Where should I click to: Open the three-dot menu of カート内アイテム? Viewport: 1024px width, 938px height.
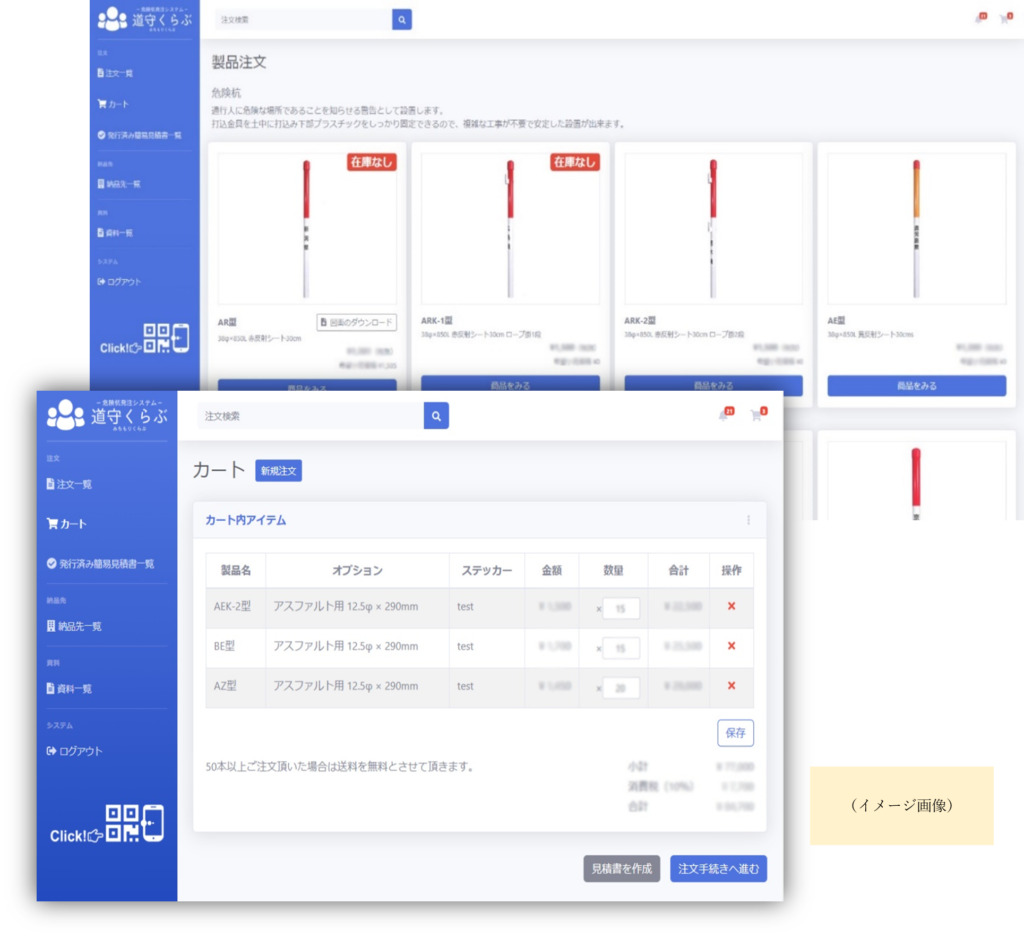tap(748, 520)
